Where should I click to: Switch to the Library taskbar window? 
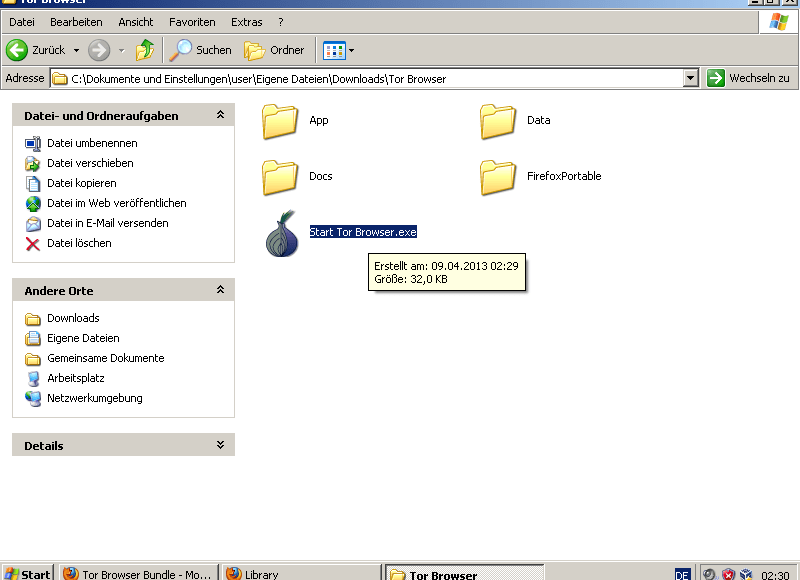[x=302, y=573]
